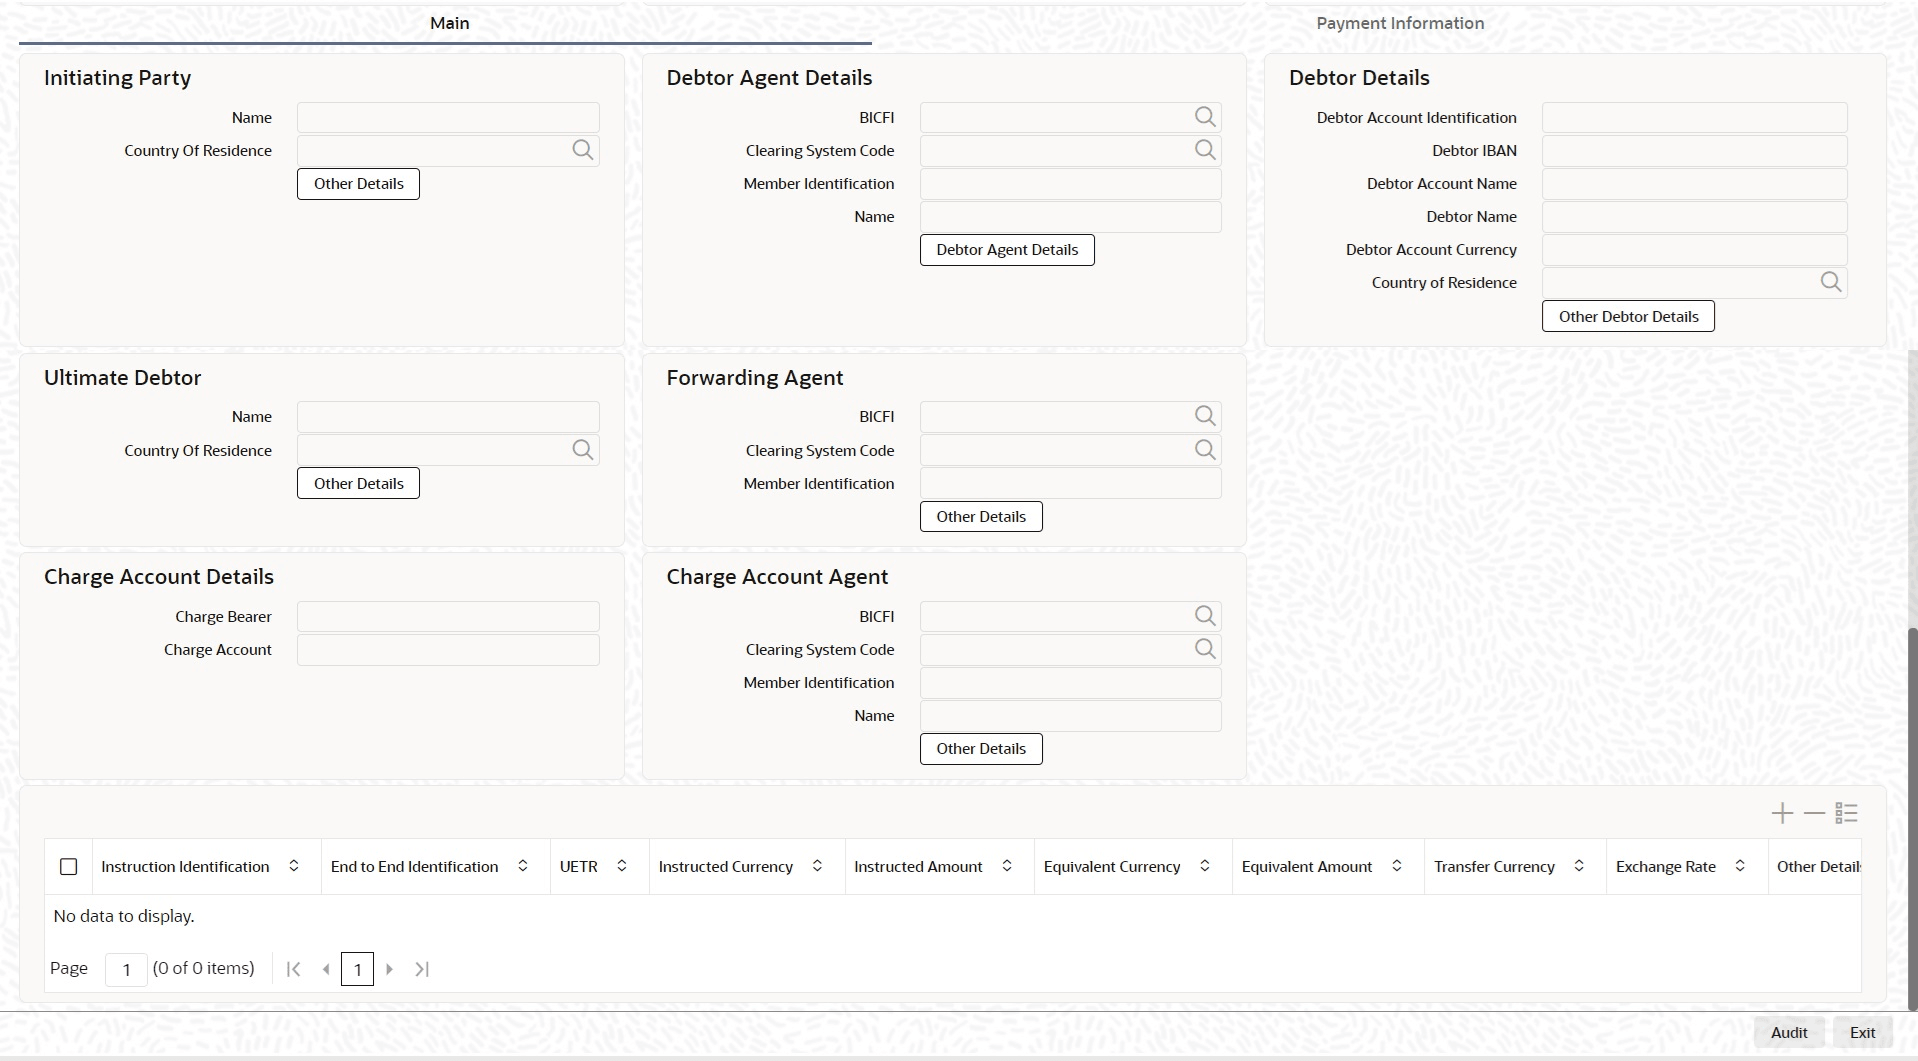Focus the Debtor Agent Name field

coord(1070,217)
